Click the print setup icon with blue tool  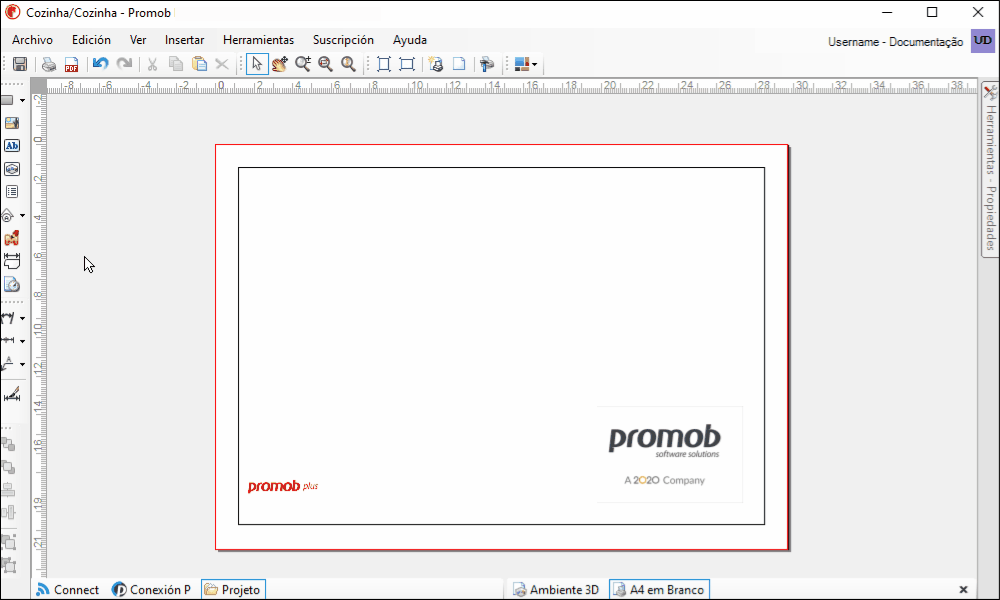[x=487, y=64]
